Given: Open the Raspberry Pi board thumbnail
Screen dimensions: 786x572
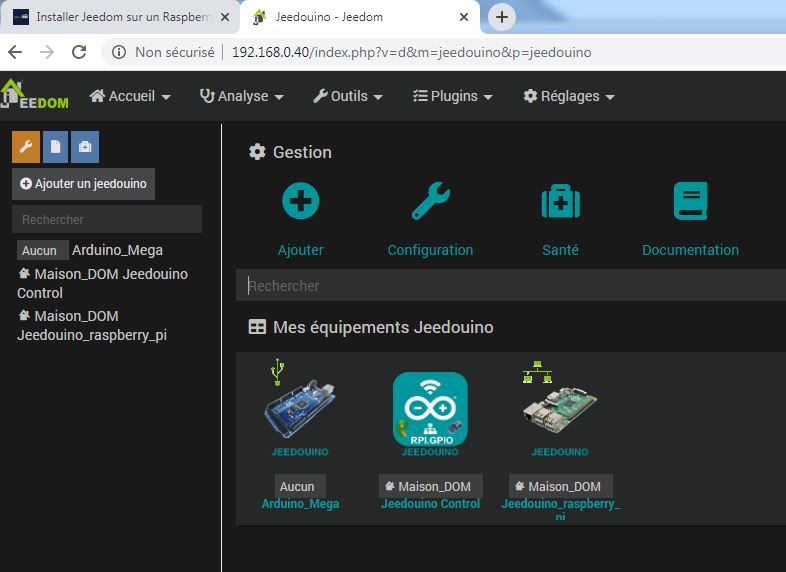Looking at the screenshot, I should tap(560, 410).
